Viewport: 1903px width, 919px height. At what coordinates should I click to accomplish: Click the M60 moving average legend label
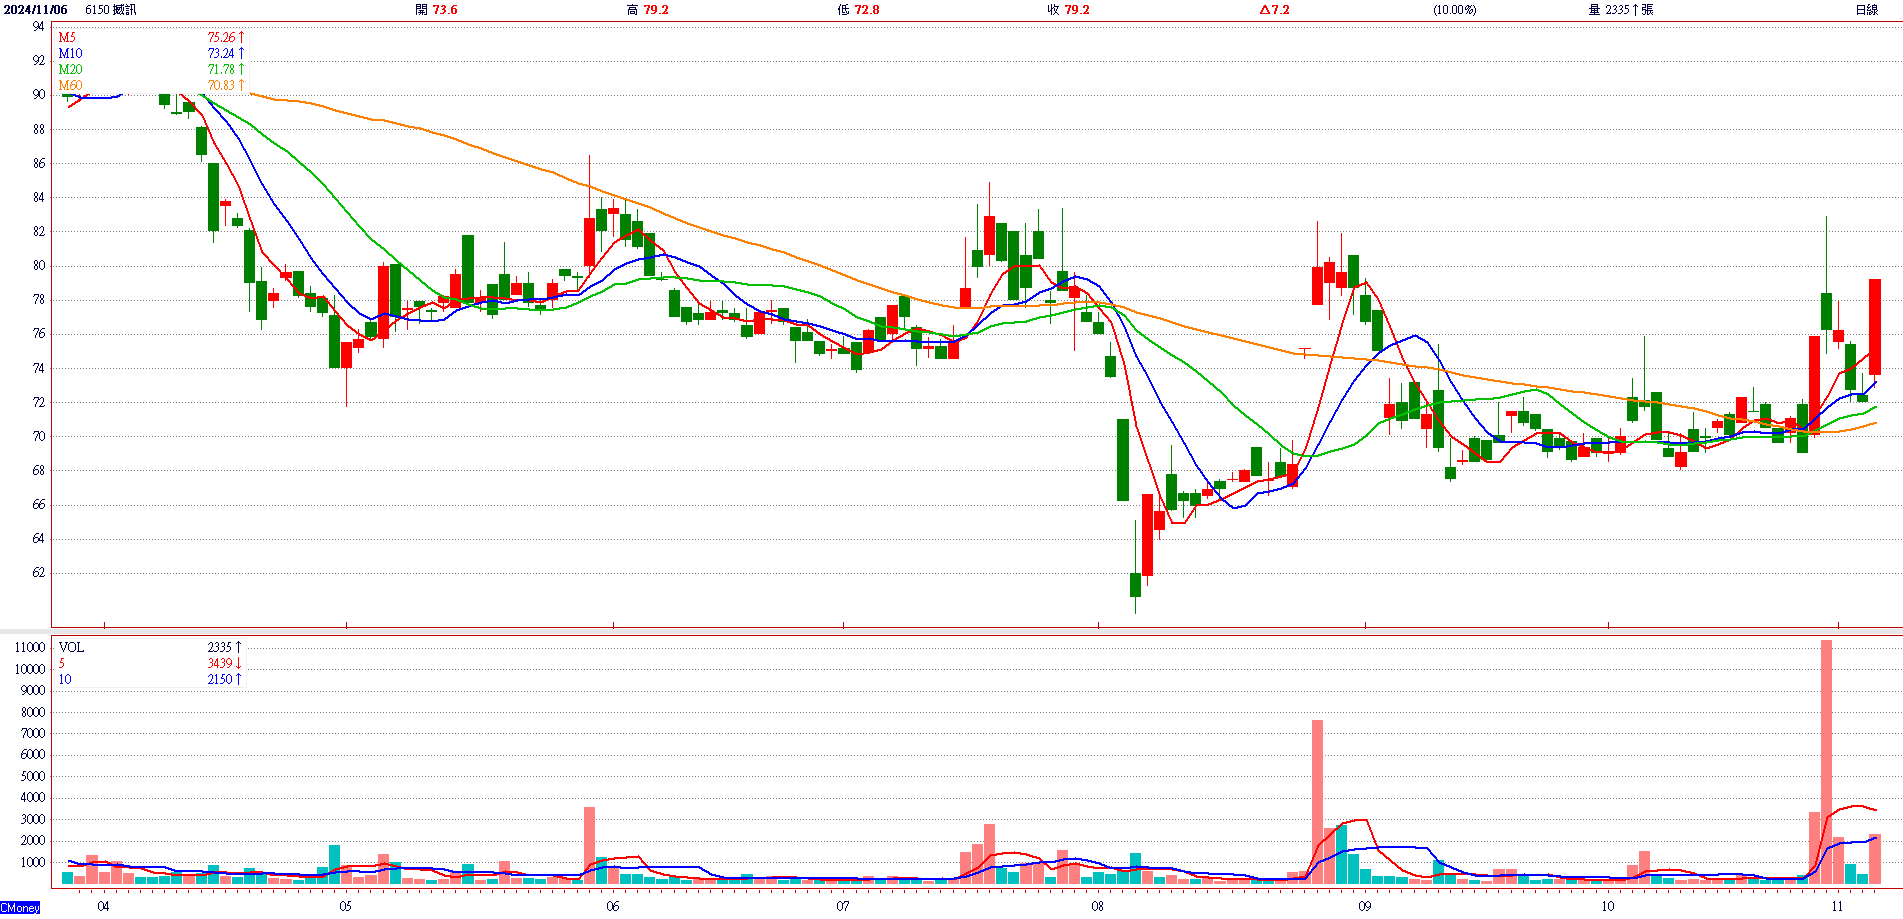[70, 86]
